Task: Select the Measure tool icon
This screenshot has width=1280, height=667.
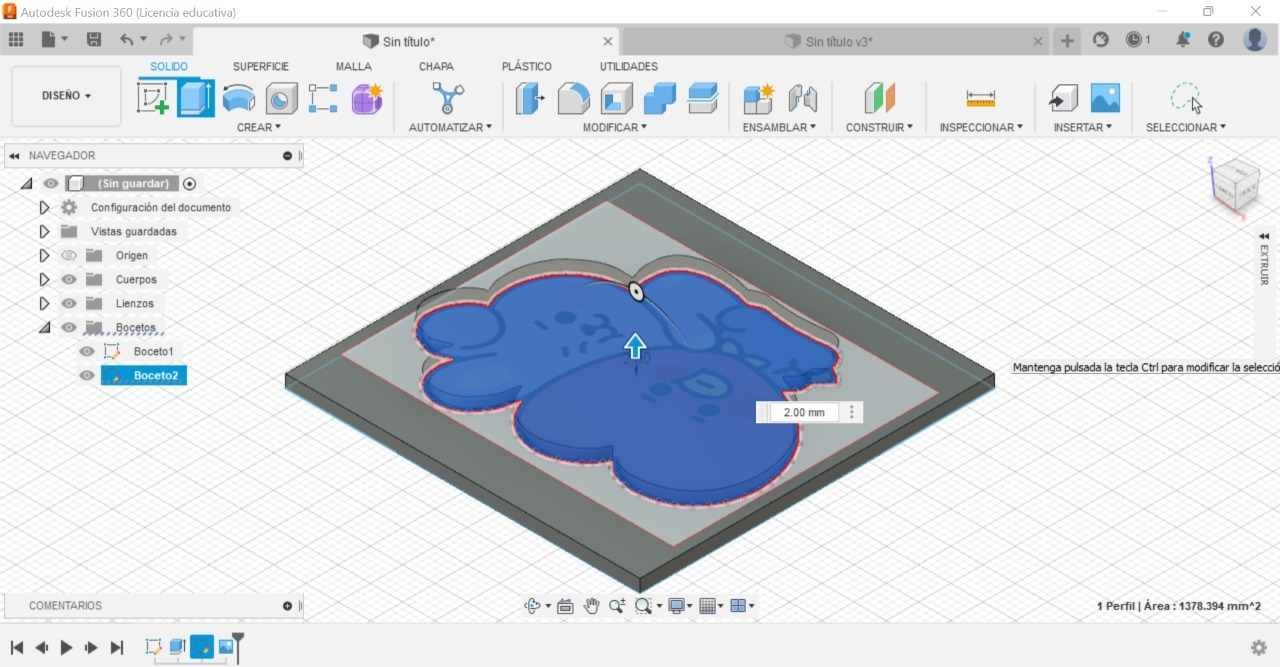Action: (981, 98)
